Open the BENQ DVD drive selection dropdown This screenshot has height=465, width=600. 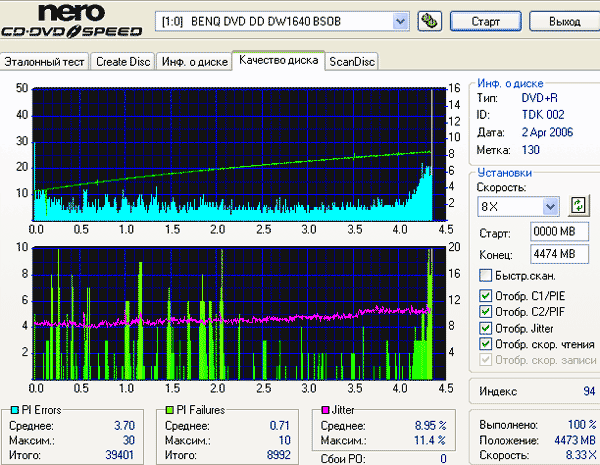click(400, 21)
